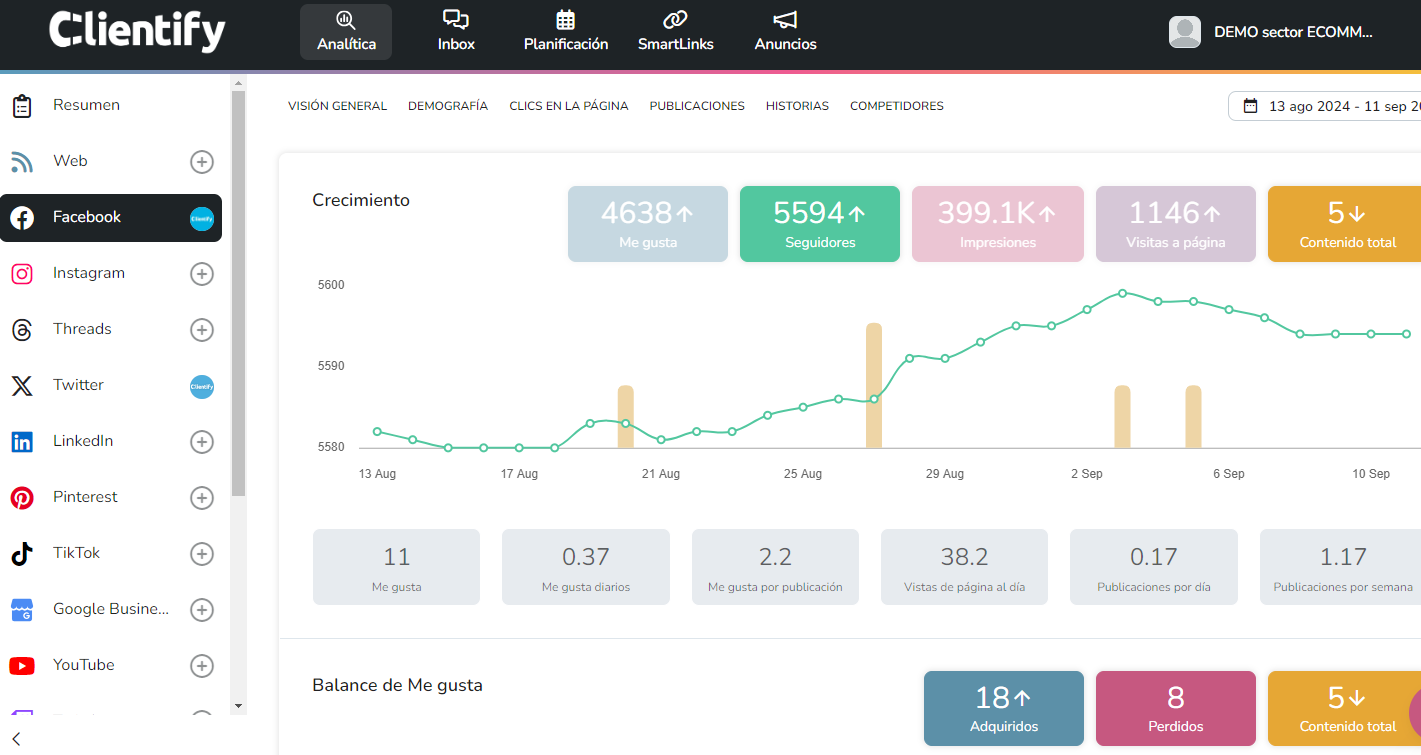Connect a Threads account with the plus button
This screenshot has height=755, width=1421.
pos(202,330)
